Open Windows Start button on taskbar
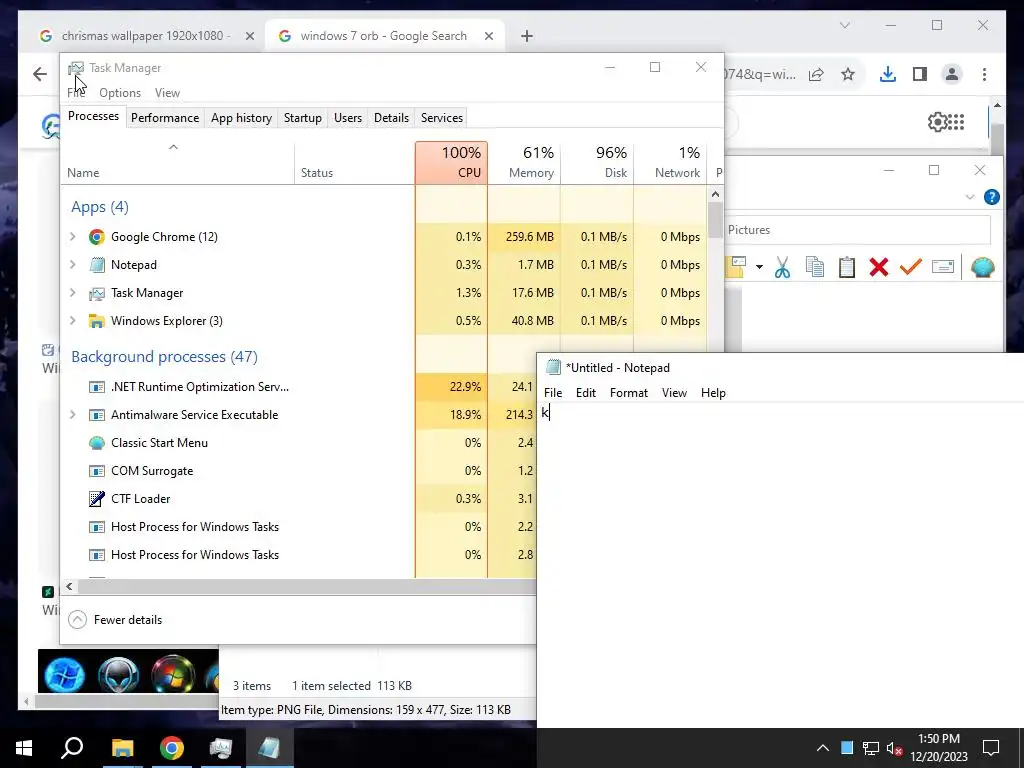Screen dimensions: 1024x768 tap(24, 748)
